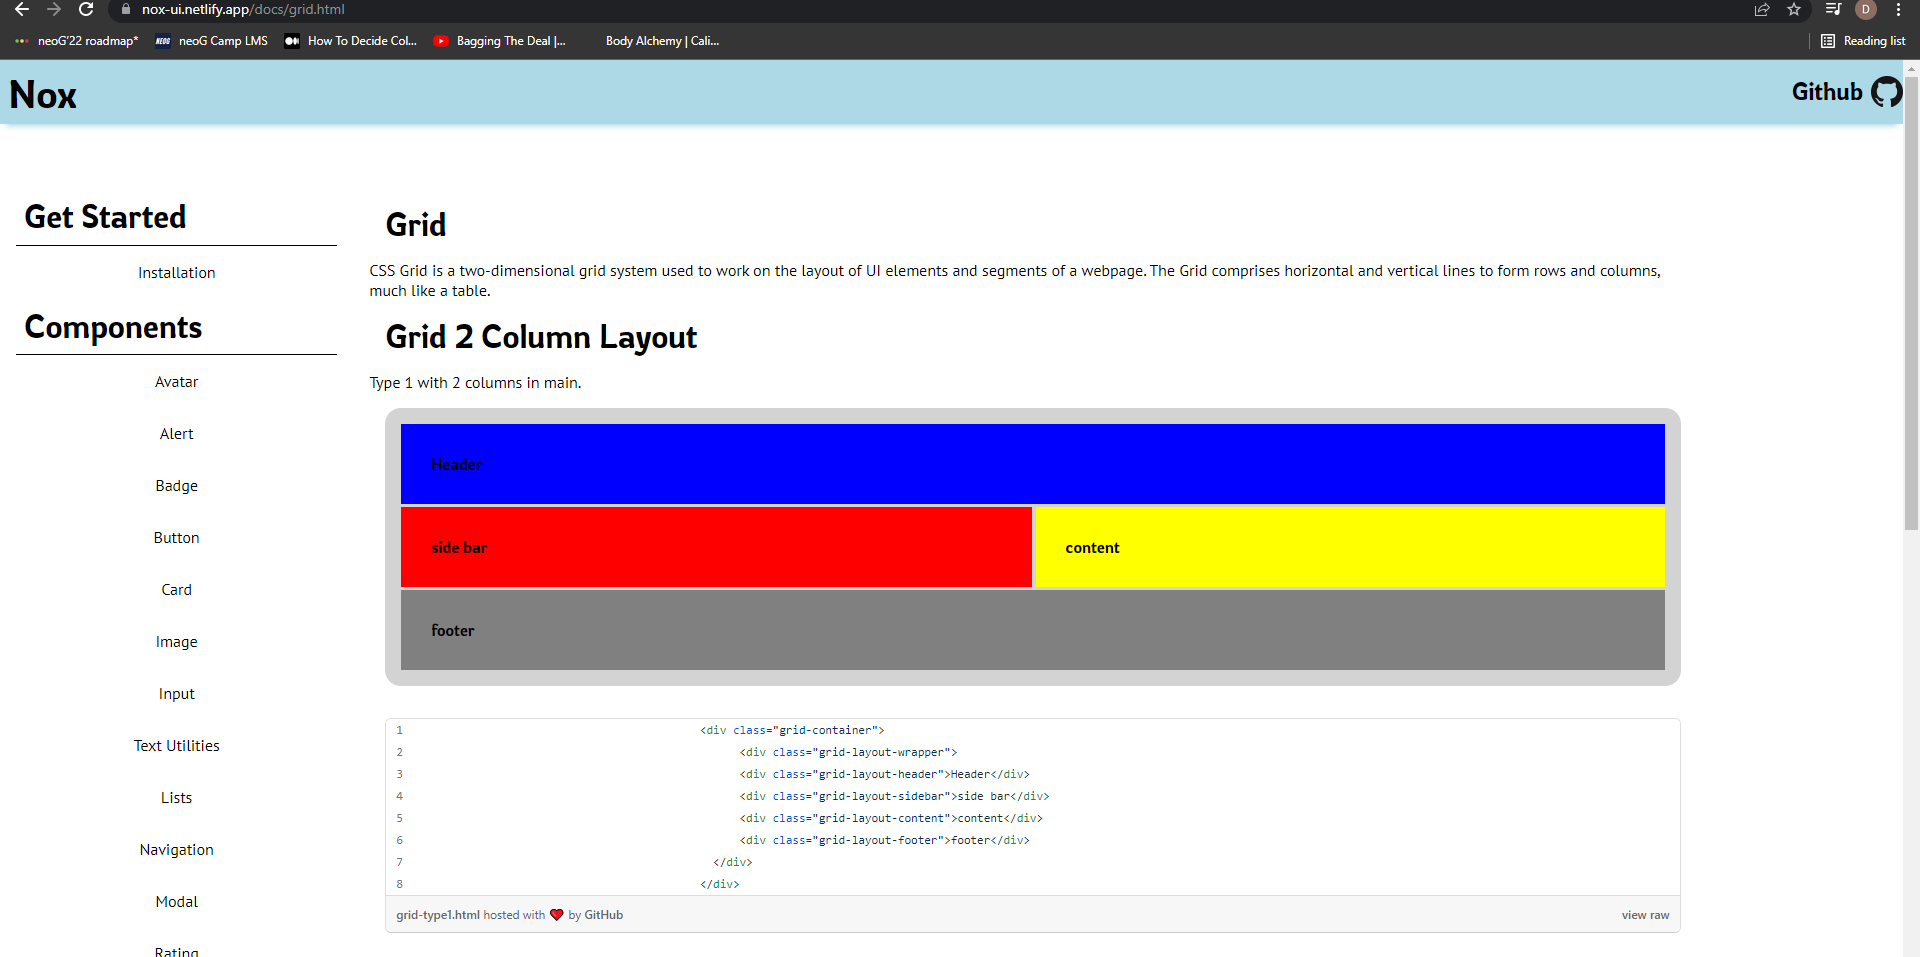The width and height of the screenshot is (1920, 957).
Task: Click the Github header link text
Action: point(1826,92)
